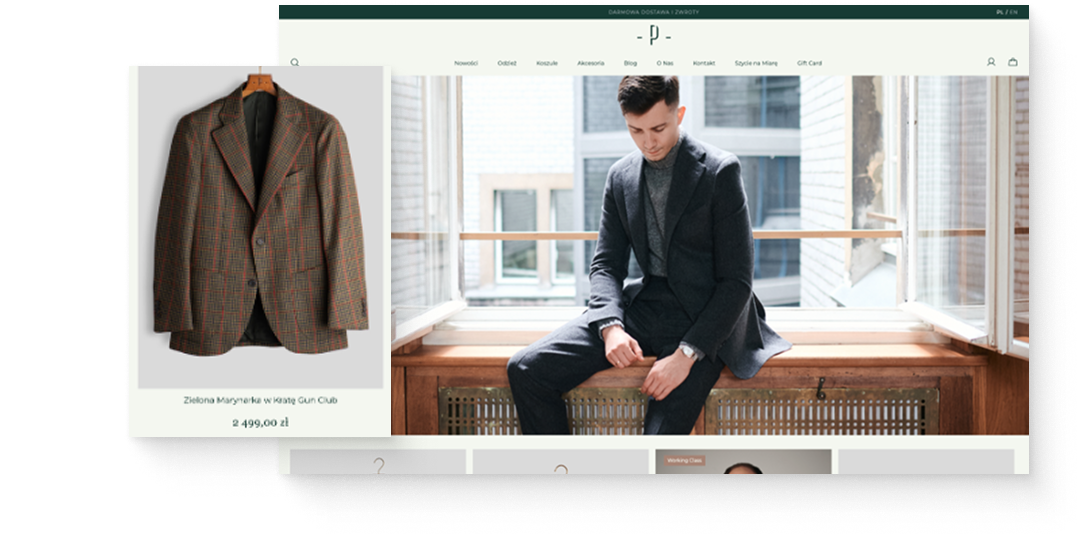Open the shopping bag icon

[1013, 62]
